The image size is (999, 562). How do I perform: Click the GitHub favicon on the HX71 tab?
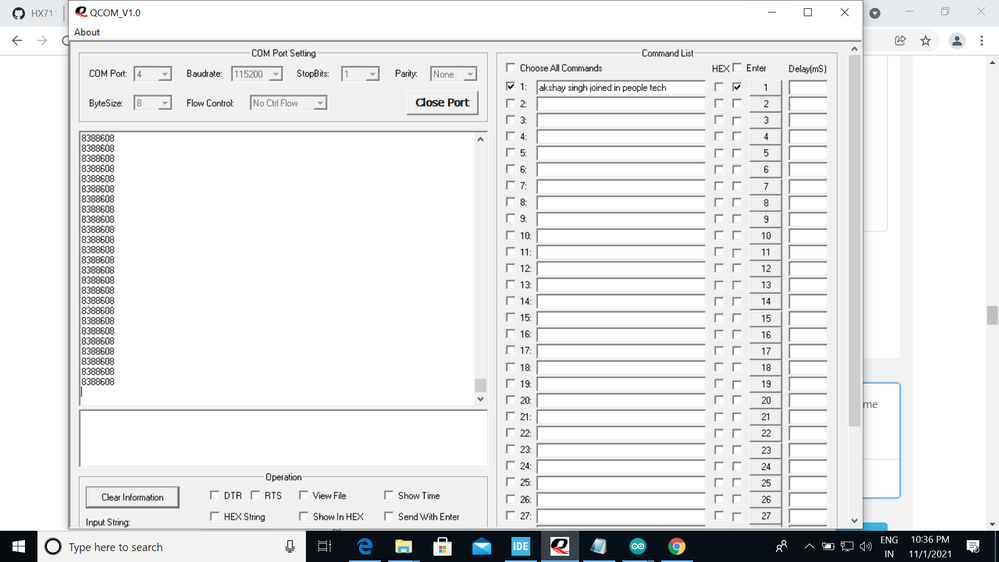[18, 13]
